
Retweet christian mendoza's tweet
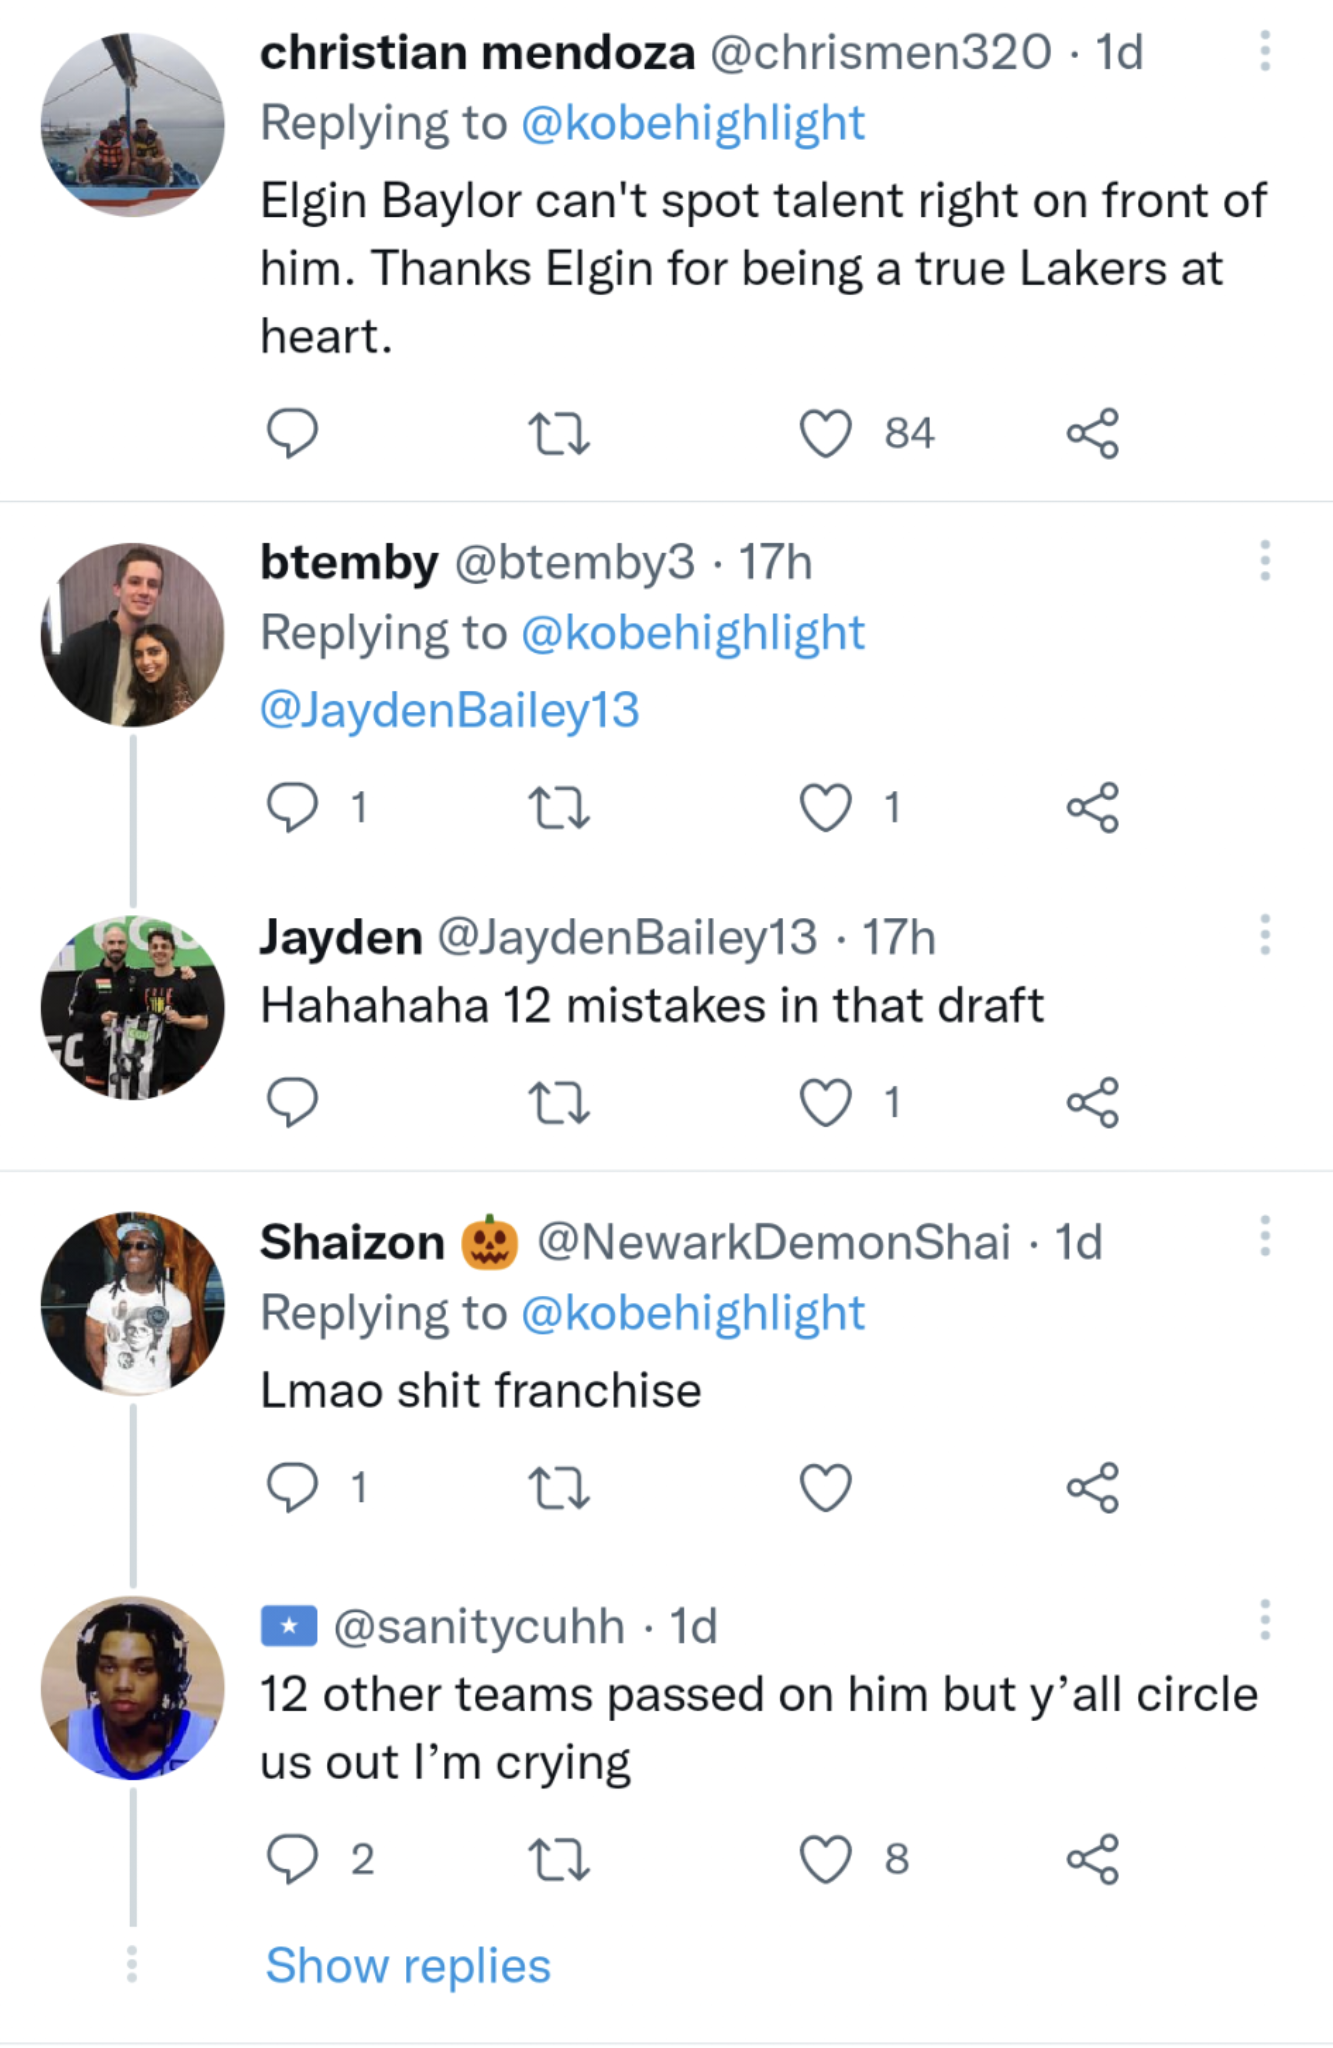(558, 434)
